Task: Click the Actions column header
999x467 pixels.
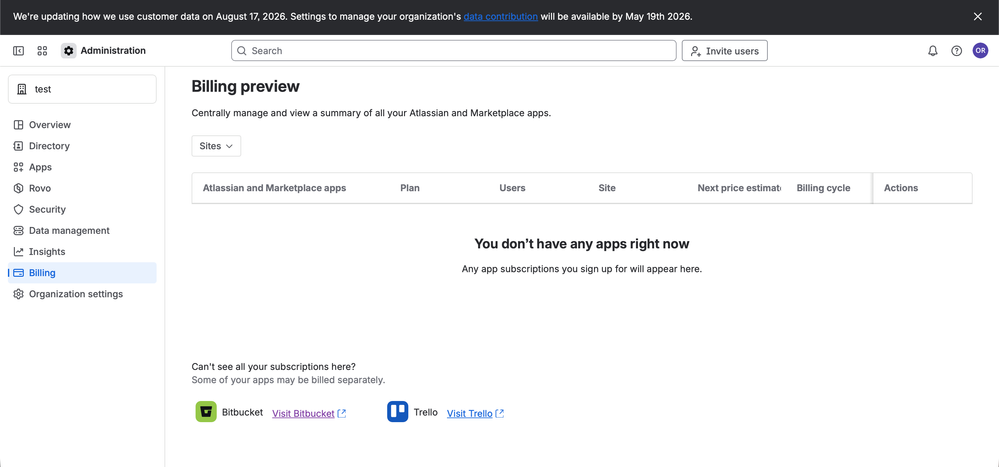Action: [901, 188]
